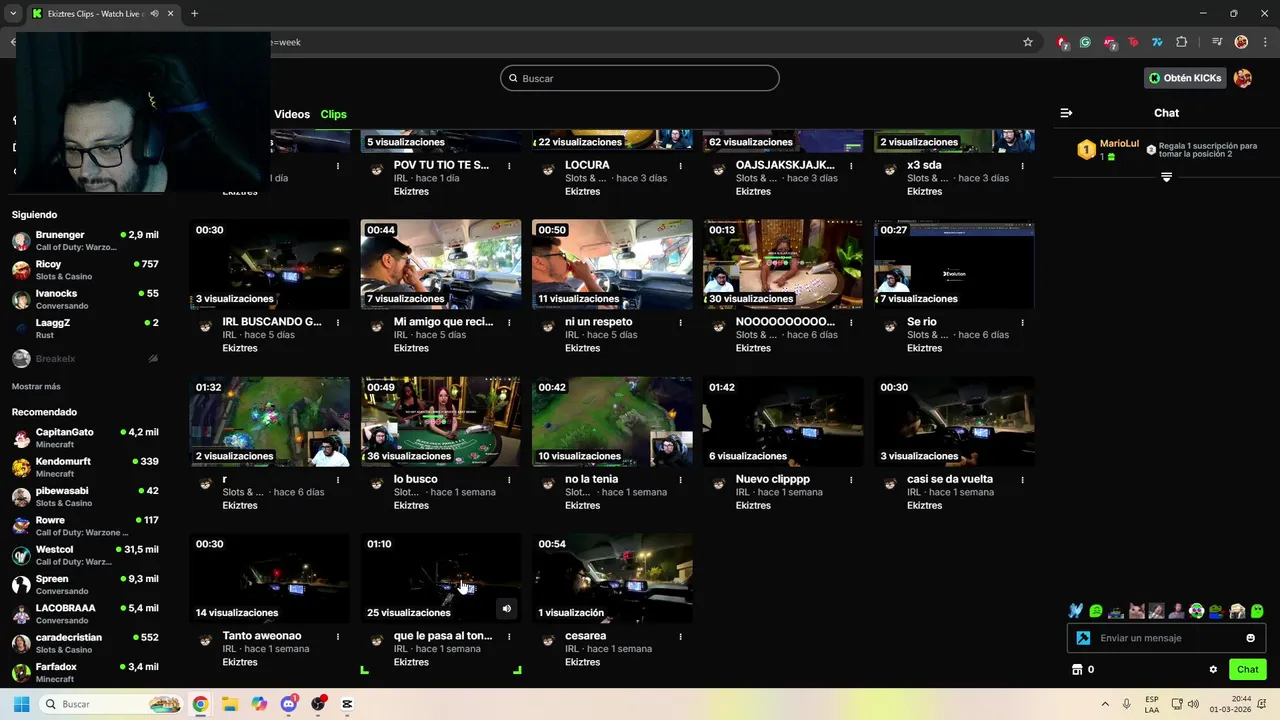The height and width of the screenshot is (720, 1280).
Task: Send message with green Chat button
Action: tap(1247, 670)
